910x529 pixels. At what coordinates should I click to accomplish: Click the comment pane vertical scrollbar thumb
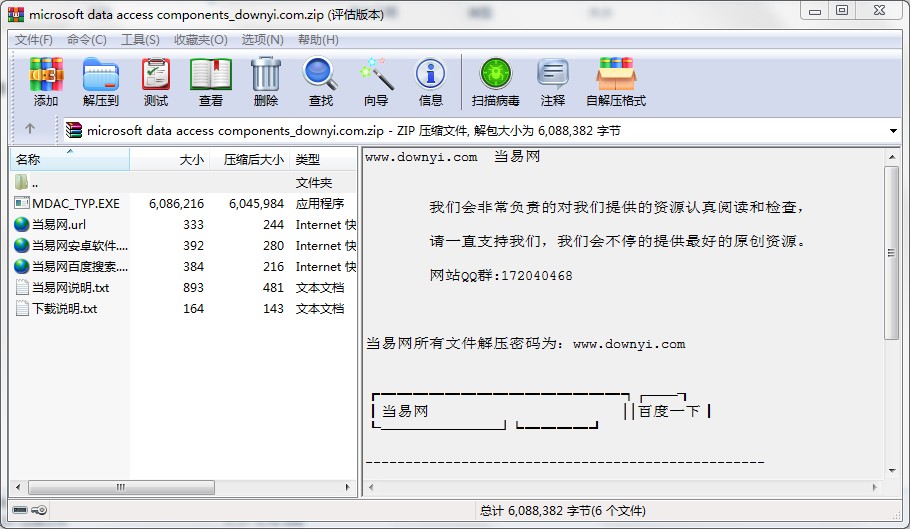pyautogui.click(x=891, y=252)
